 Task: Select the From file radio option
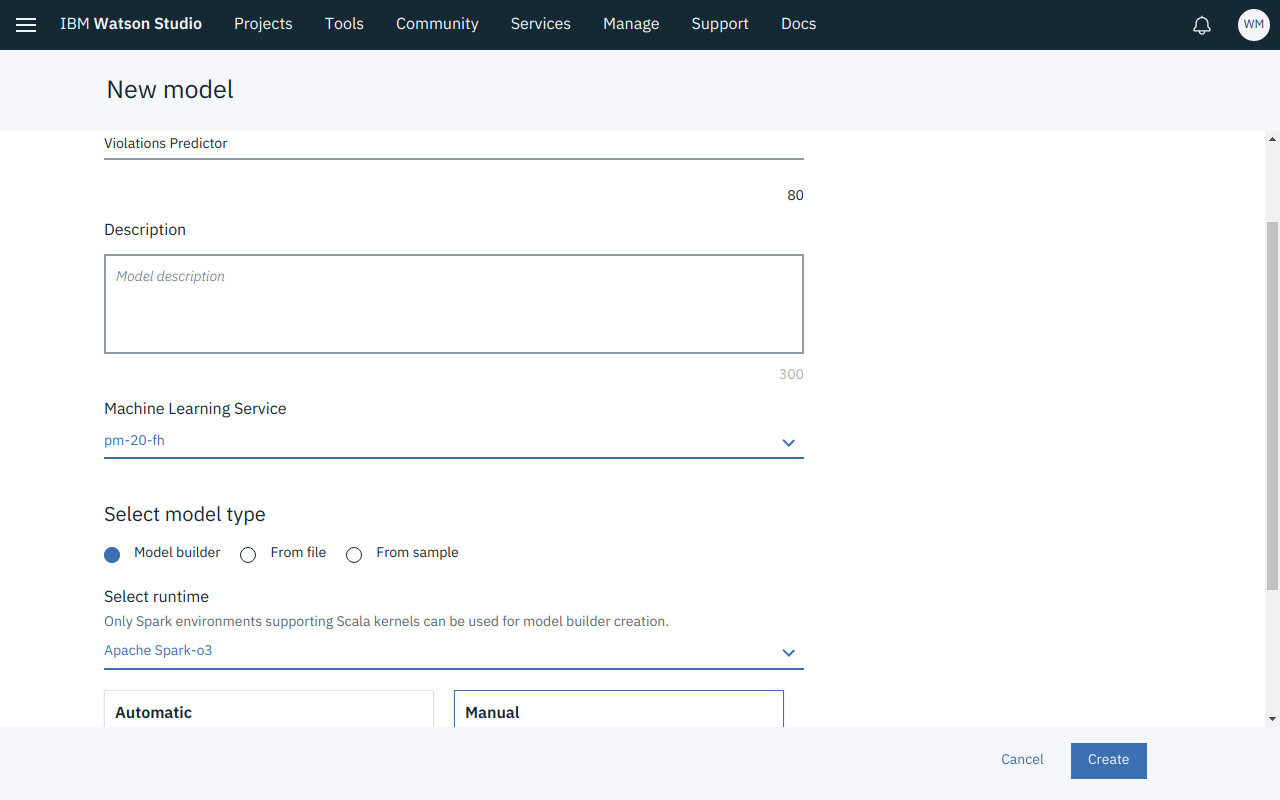click(x=248, y=554)
